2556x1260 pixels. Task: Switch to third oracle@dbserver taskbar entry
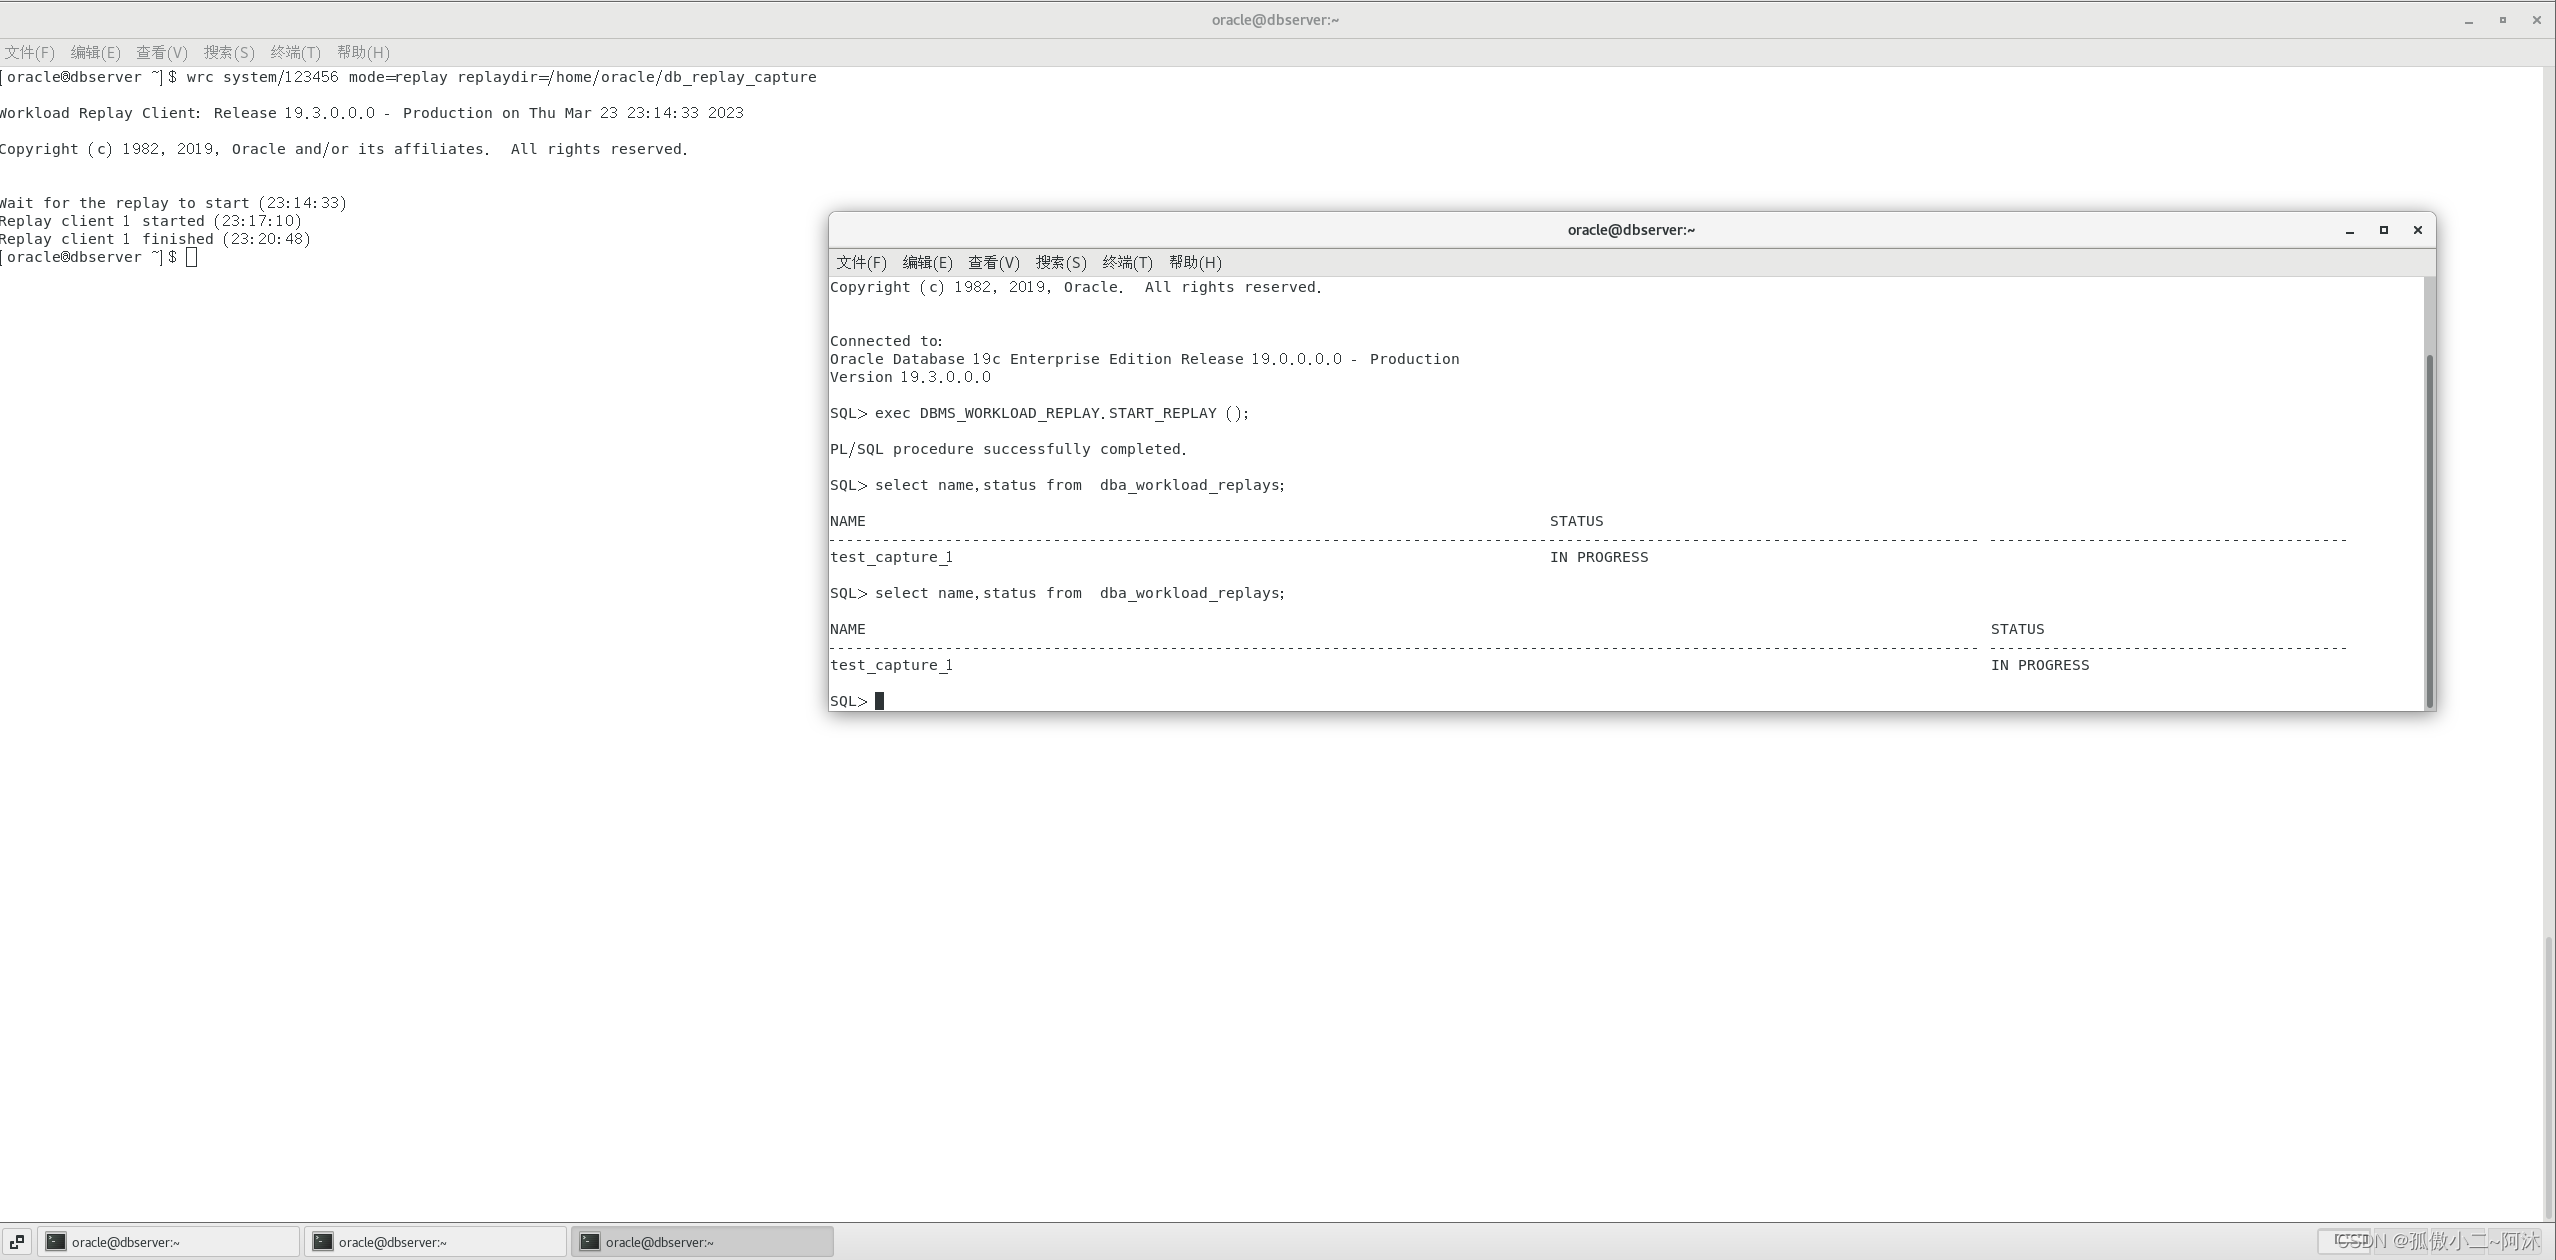702,1241
